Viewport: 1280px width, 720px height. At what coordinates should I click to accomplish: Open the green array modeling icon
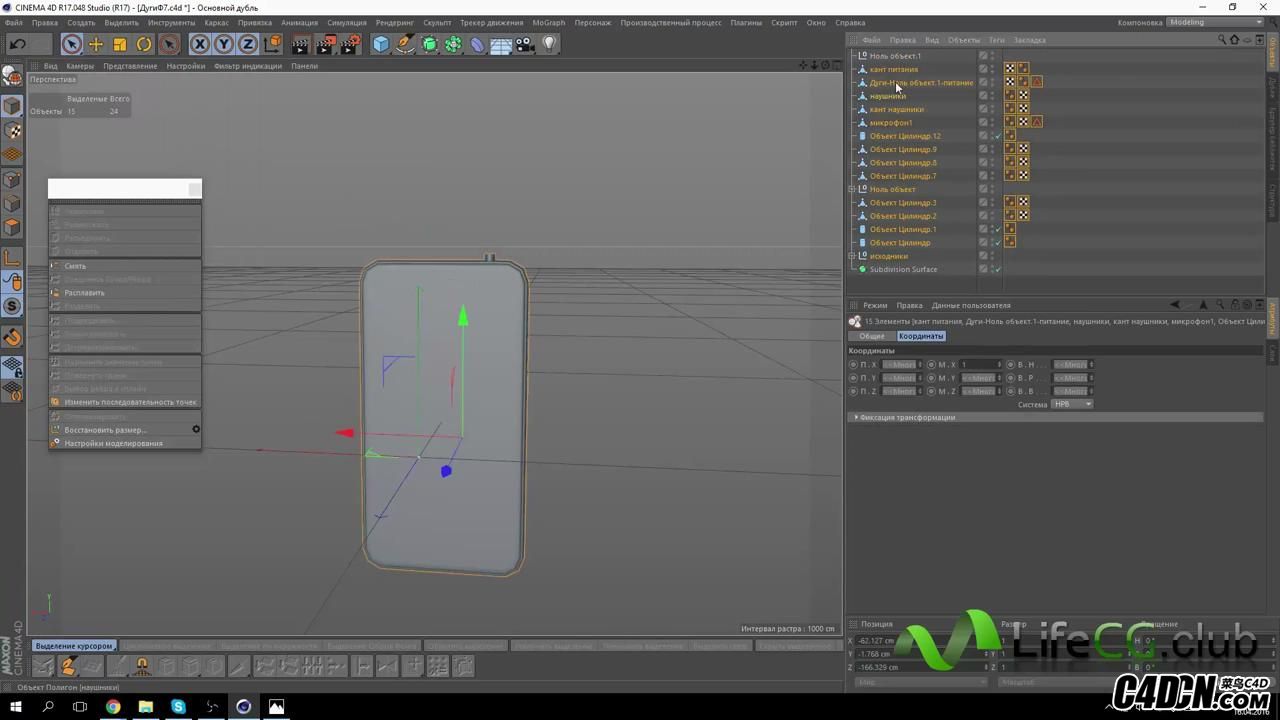tap(454, 44)
